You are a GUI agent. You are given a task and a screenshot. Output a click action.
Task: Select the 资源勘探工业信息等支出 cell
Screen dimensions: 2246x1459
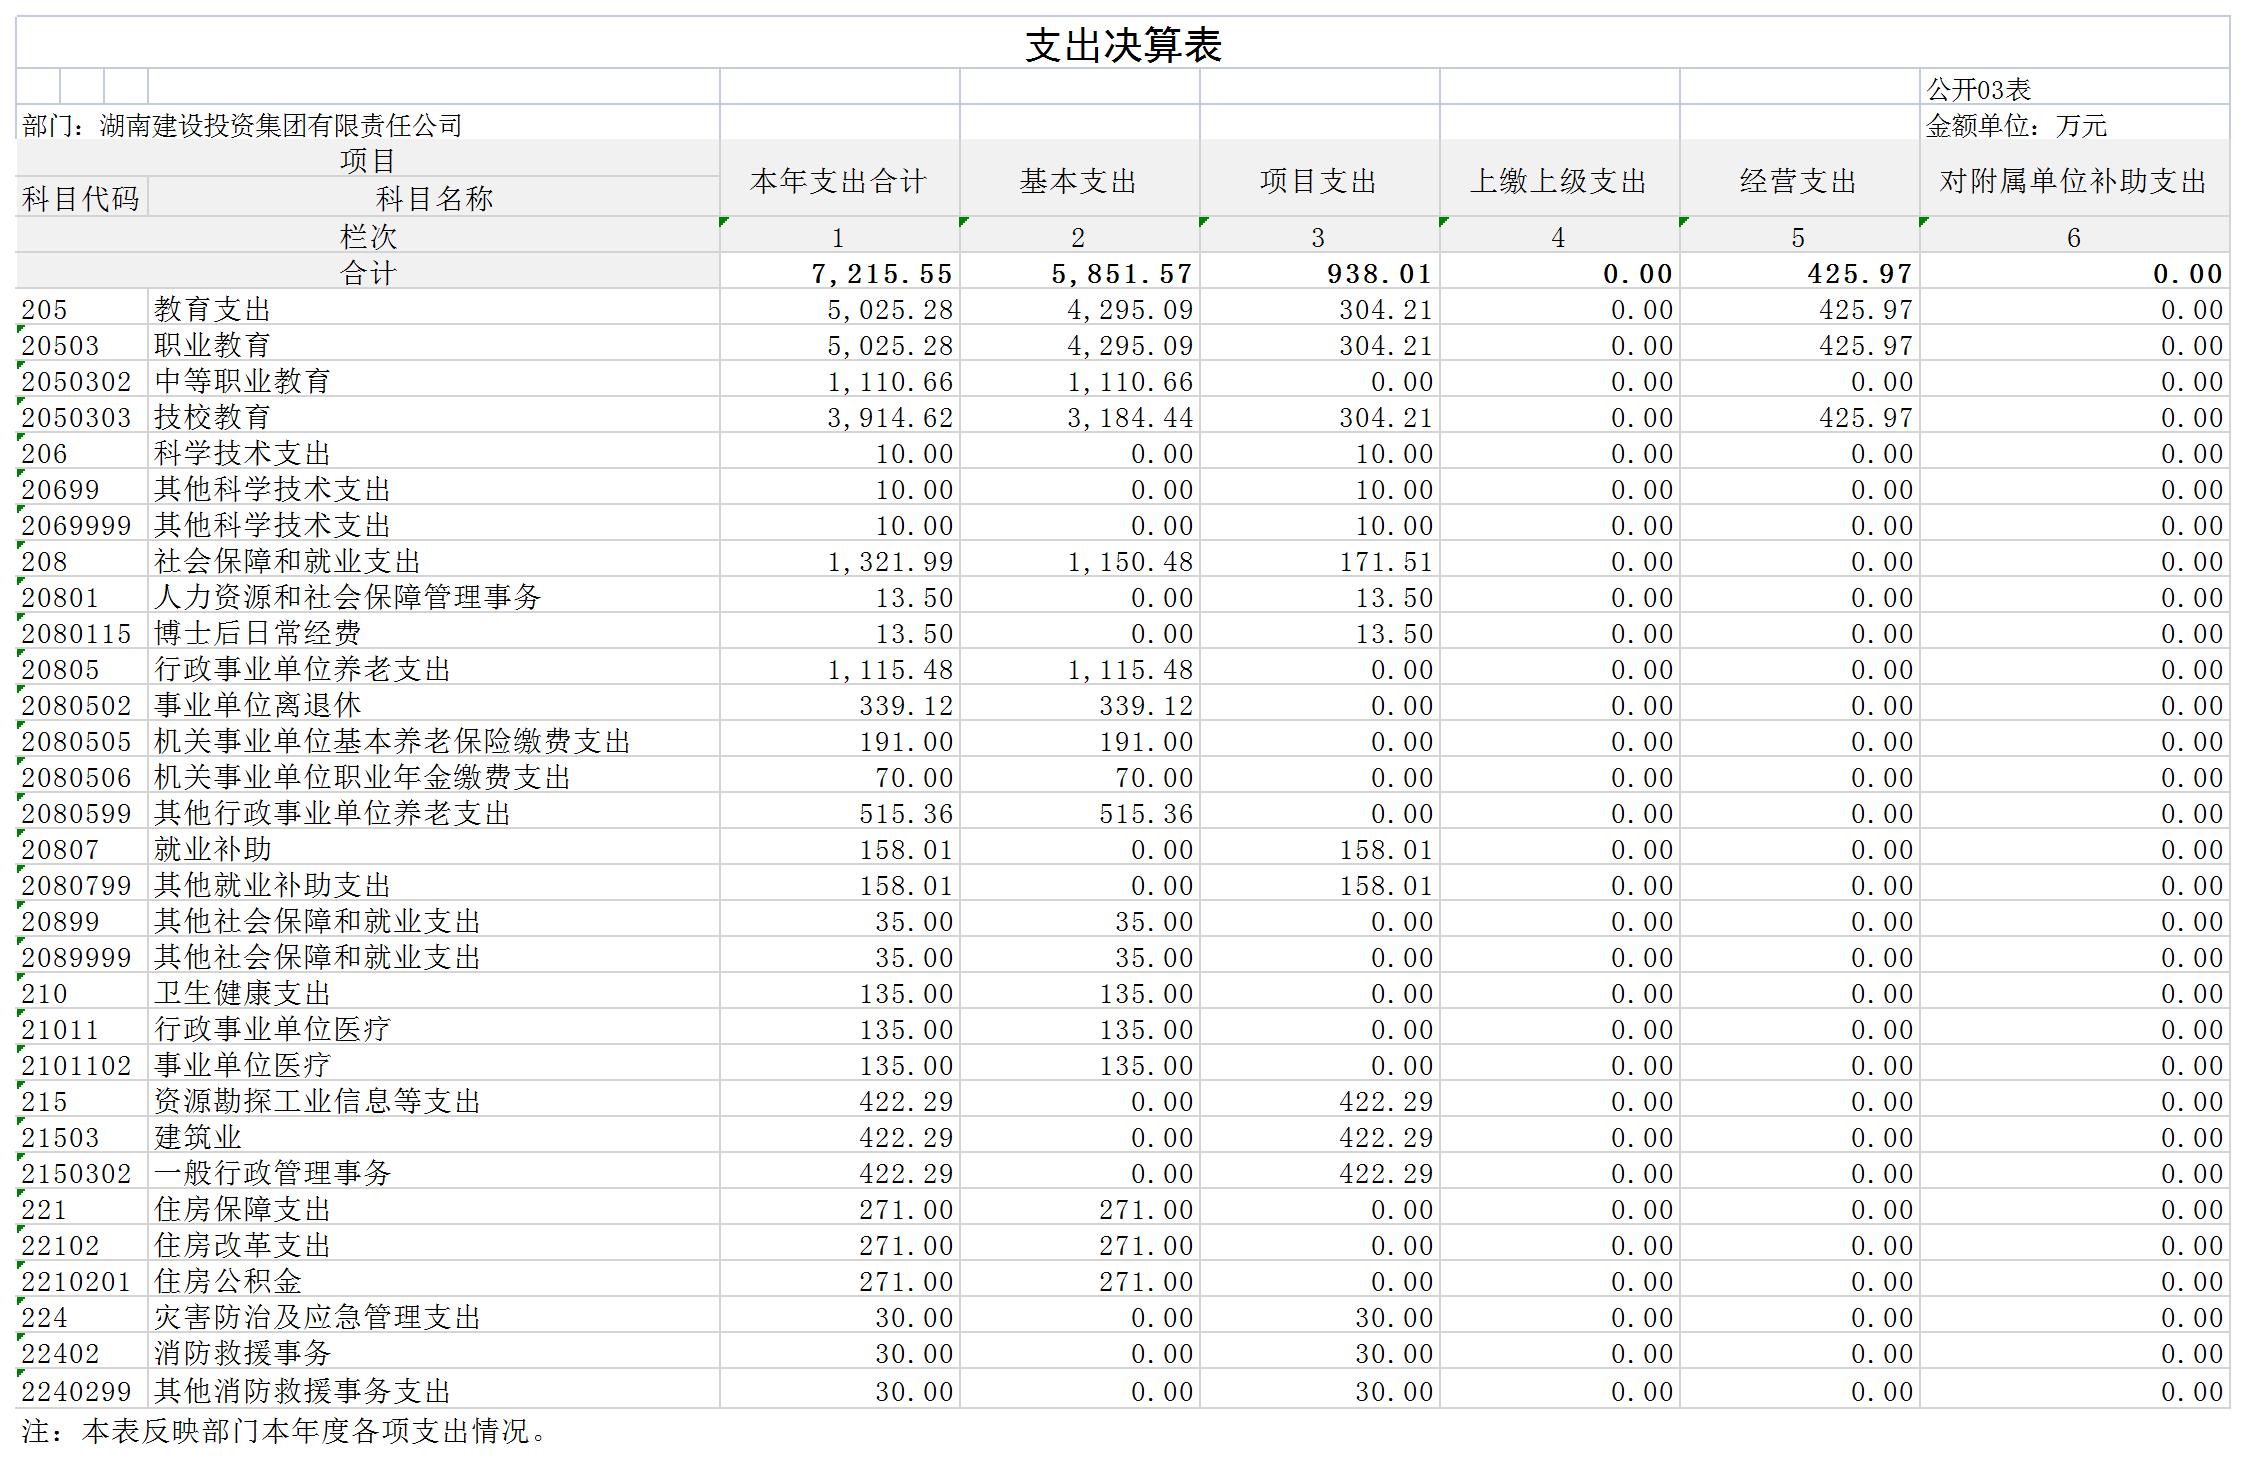[x=433, y=1101]
